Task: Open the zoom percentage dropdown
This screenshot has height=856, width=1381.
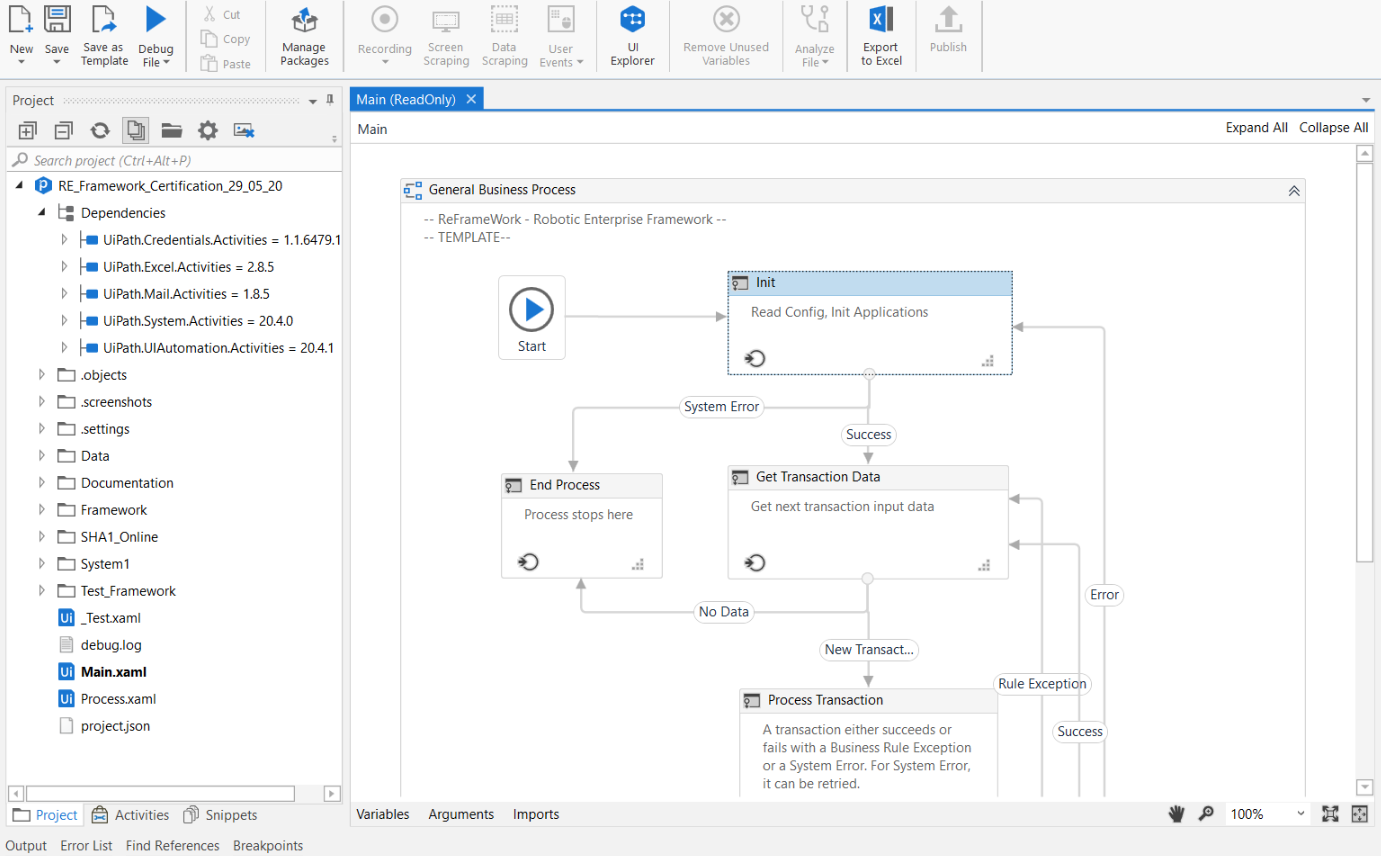Action: click(1300, 814)
